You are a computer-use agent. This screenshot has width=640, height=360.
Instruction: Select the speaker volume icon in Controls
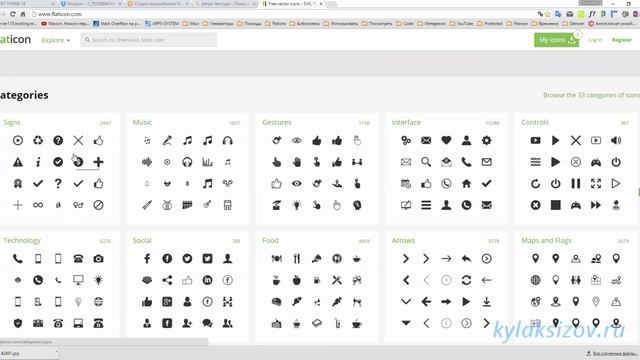click(x=616, y=140)
